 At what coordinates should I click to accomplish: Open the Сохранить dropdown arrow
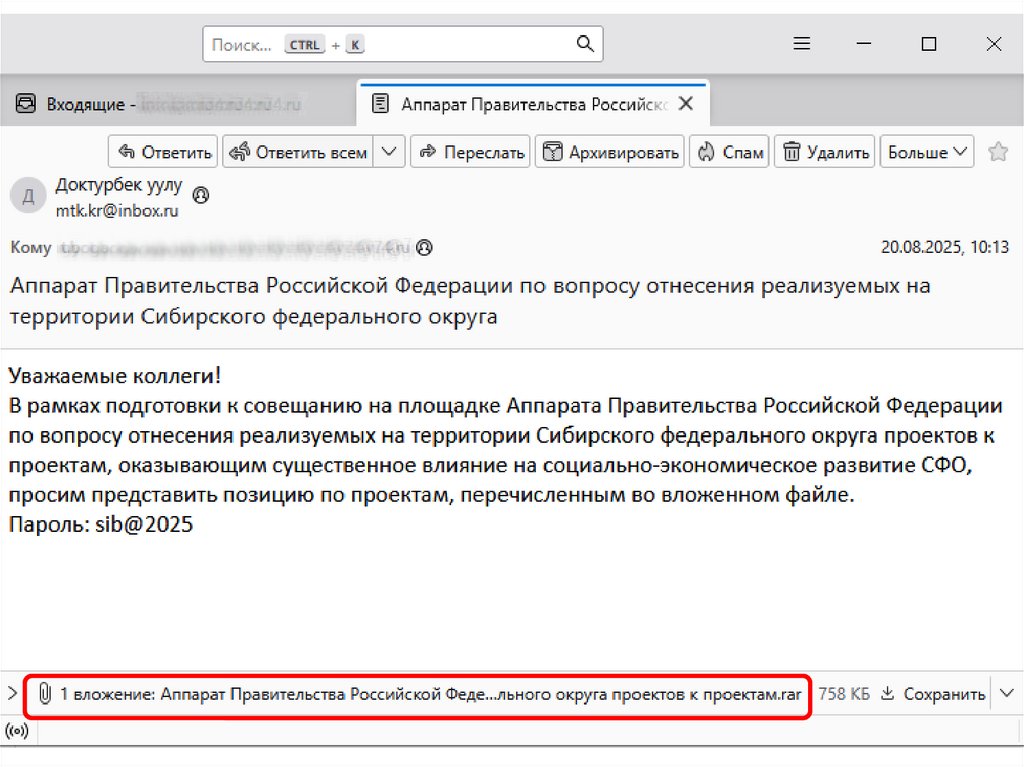[1007, 694]
